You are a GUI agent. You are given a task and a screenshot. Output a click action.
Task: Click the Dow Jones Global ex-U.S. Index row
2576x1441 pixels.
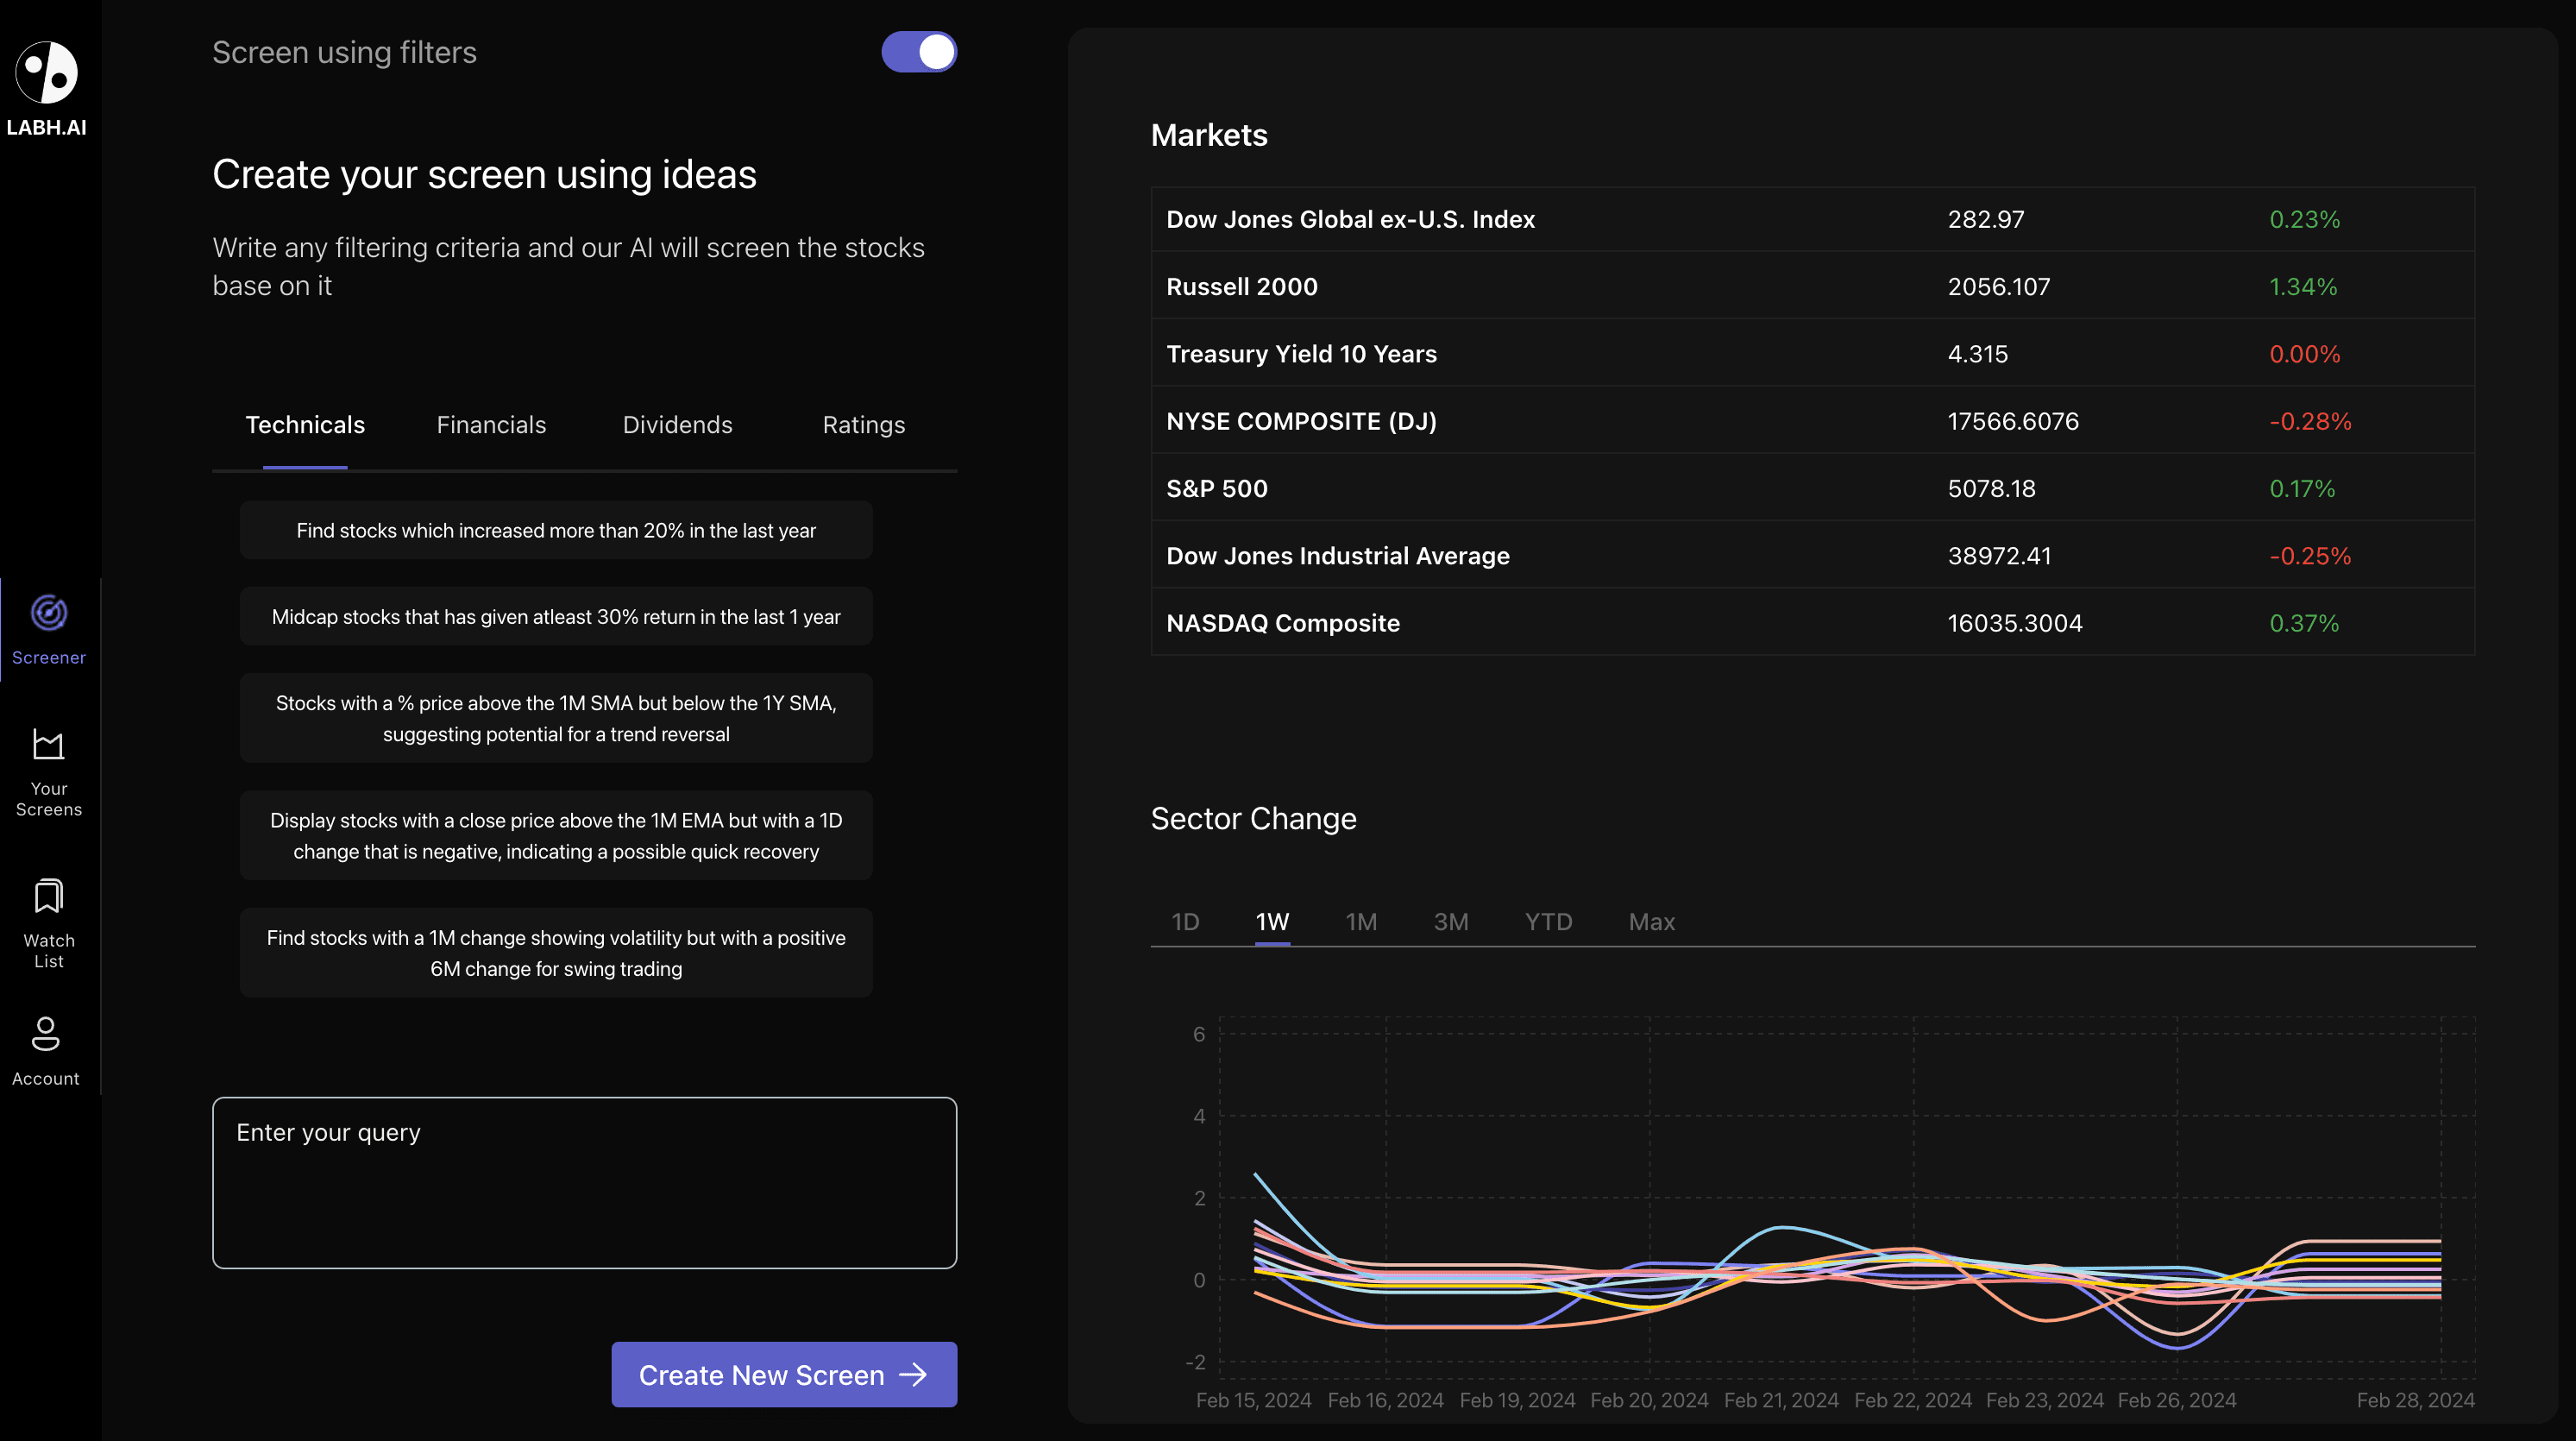(x=1812, y=219)
